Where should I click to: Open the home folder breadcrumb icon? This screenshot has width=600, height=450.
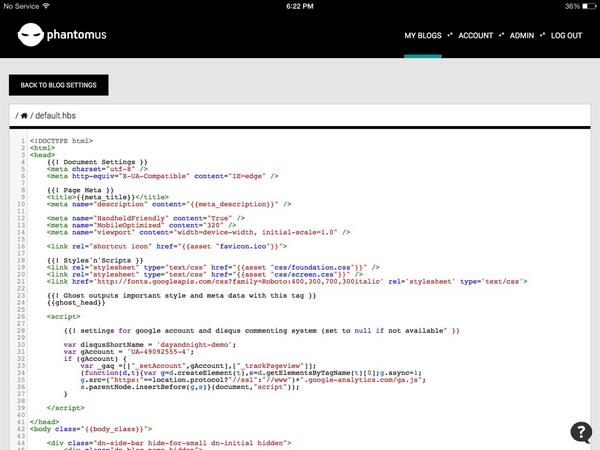point(24,116)
